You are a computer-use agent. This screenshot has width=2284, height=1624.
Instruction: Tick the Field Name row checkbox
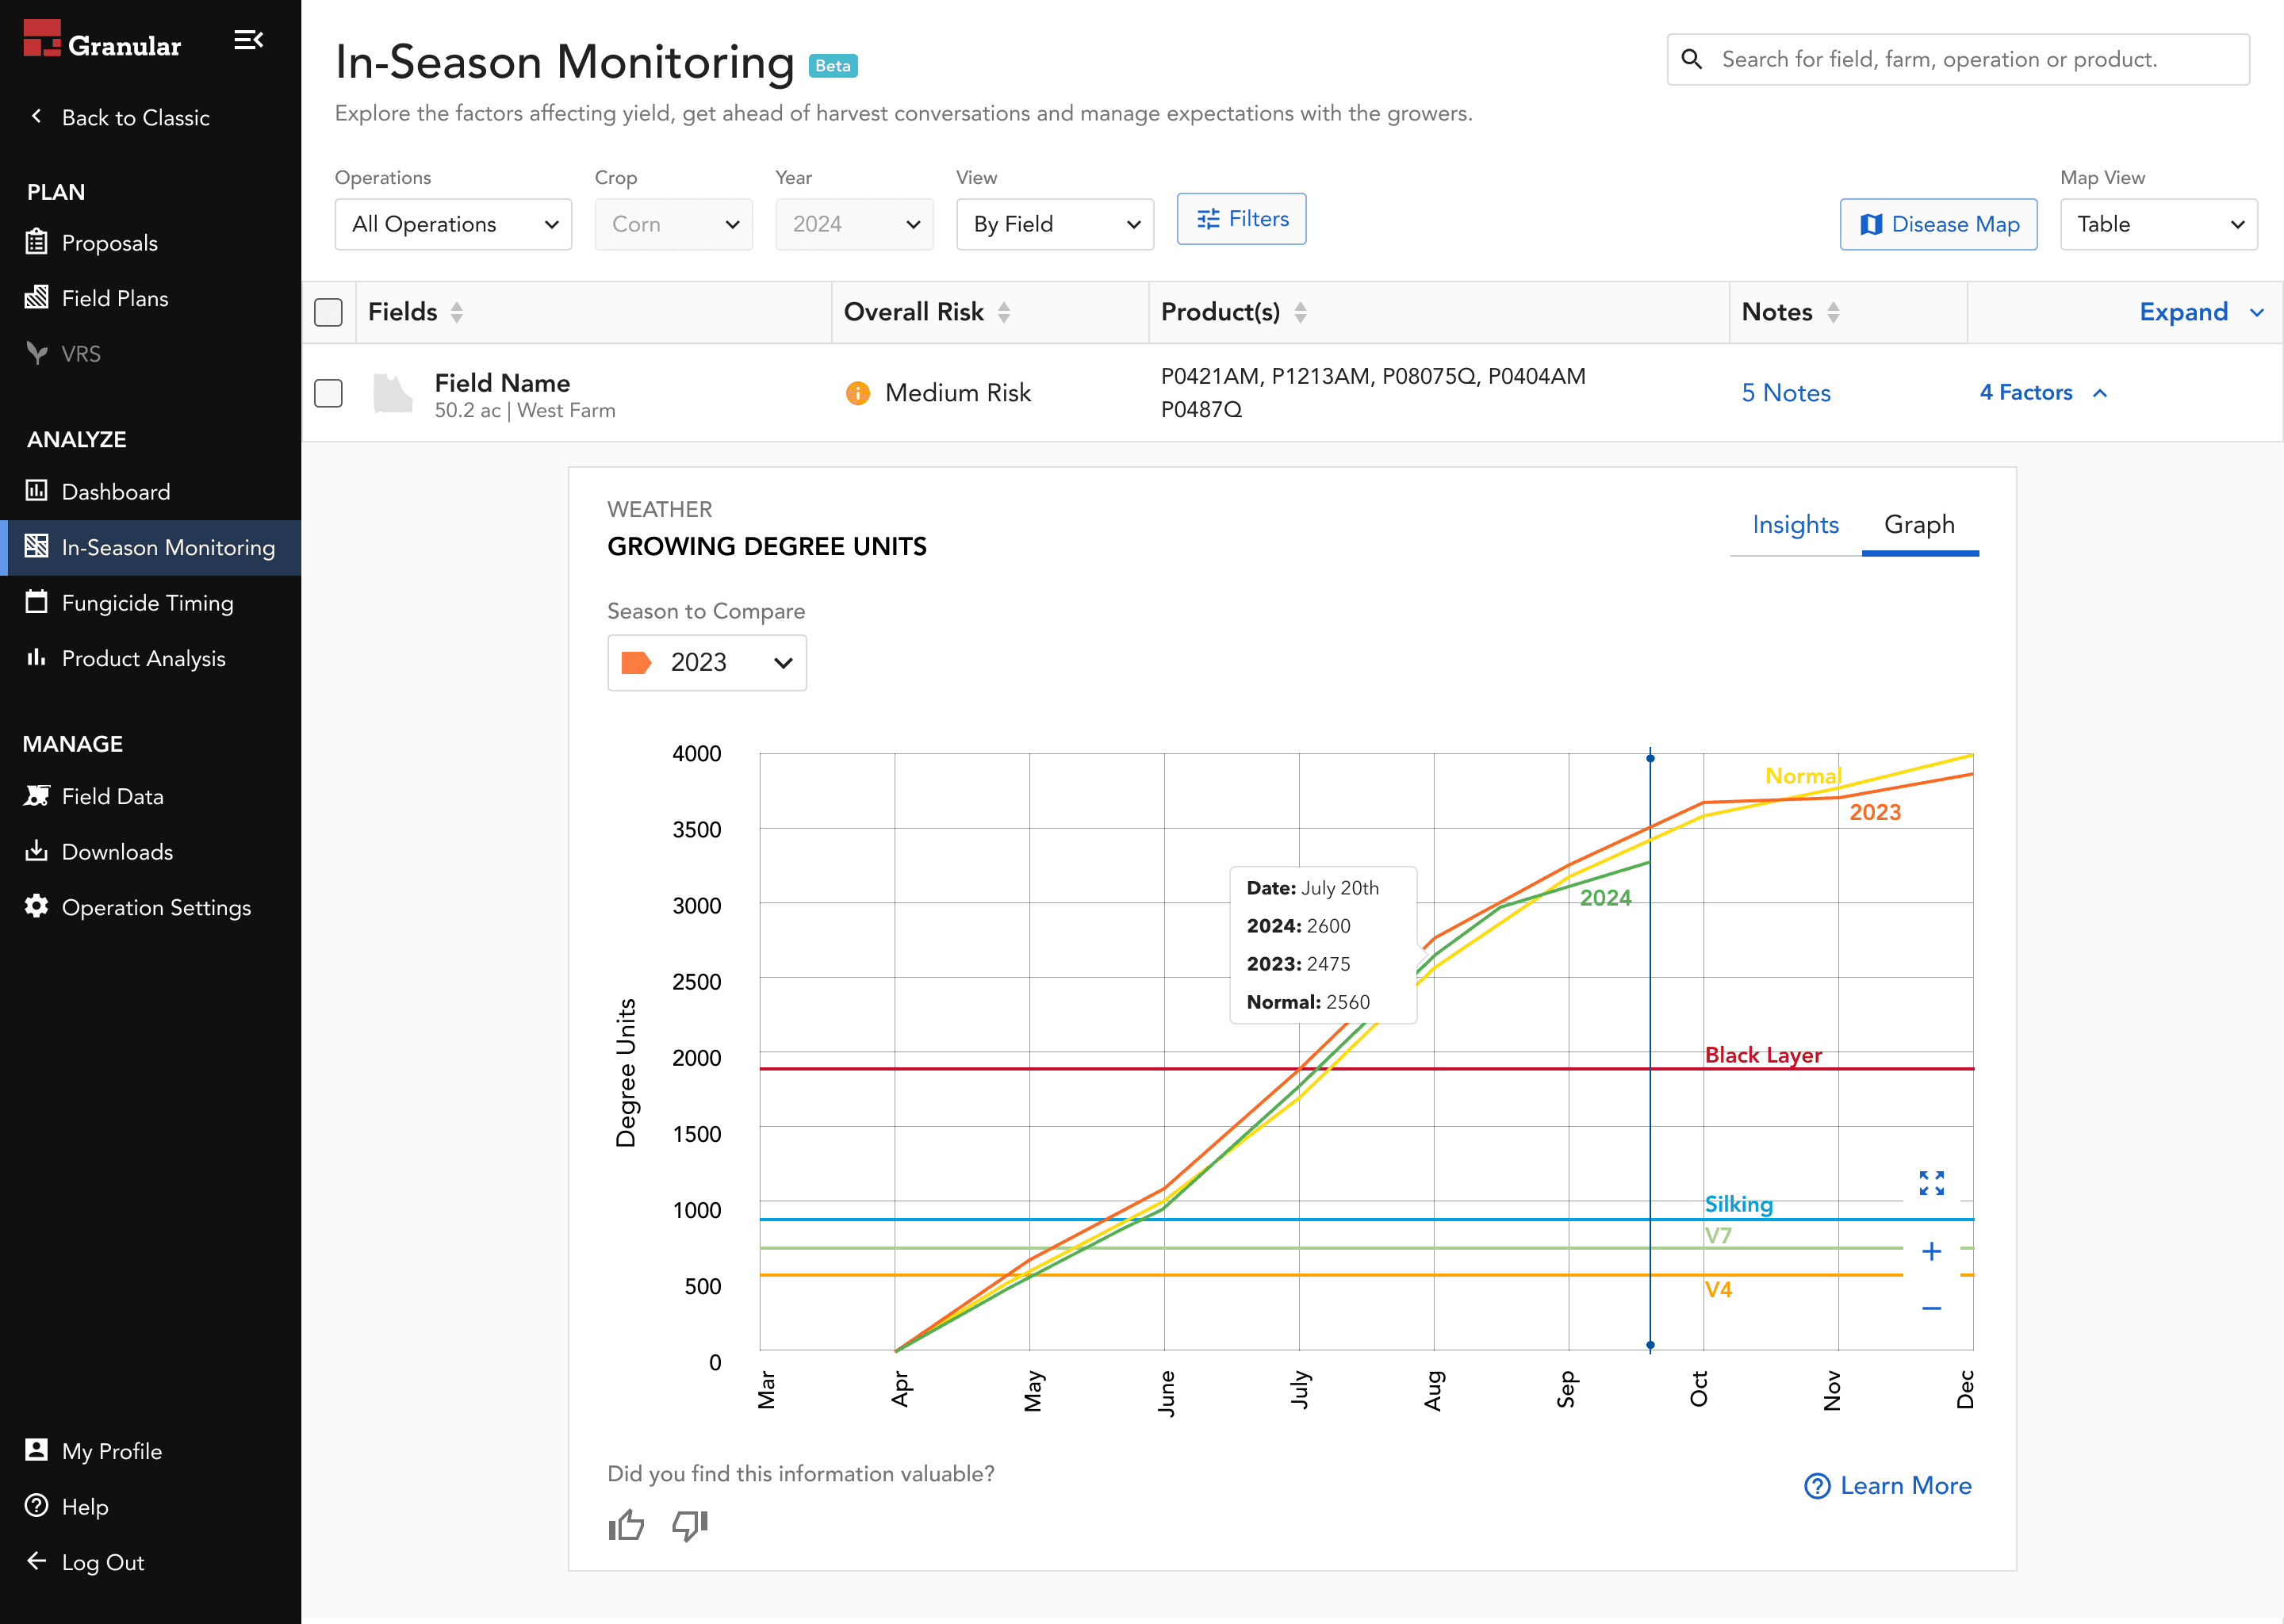[328, 393]
